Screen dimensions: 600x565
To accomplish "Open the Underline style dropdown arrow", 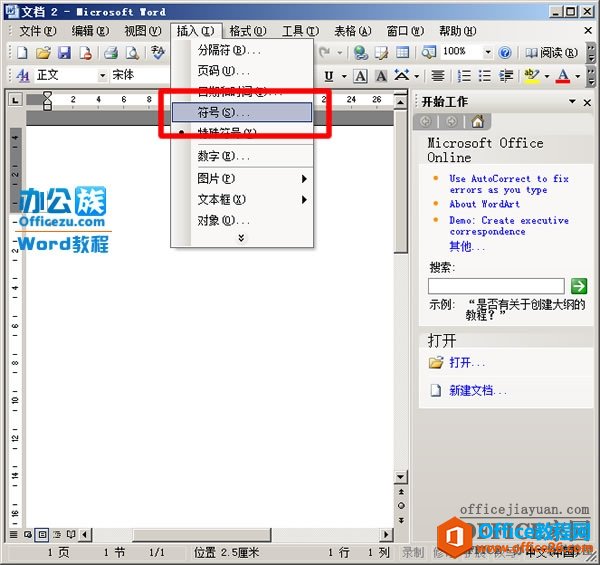I will 344,76.
